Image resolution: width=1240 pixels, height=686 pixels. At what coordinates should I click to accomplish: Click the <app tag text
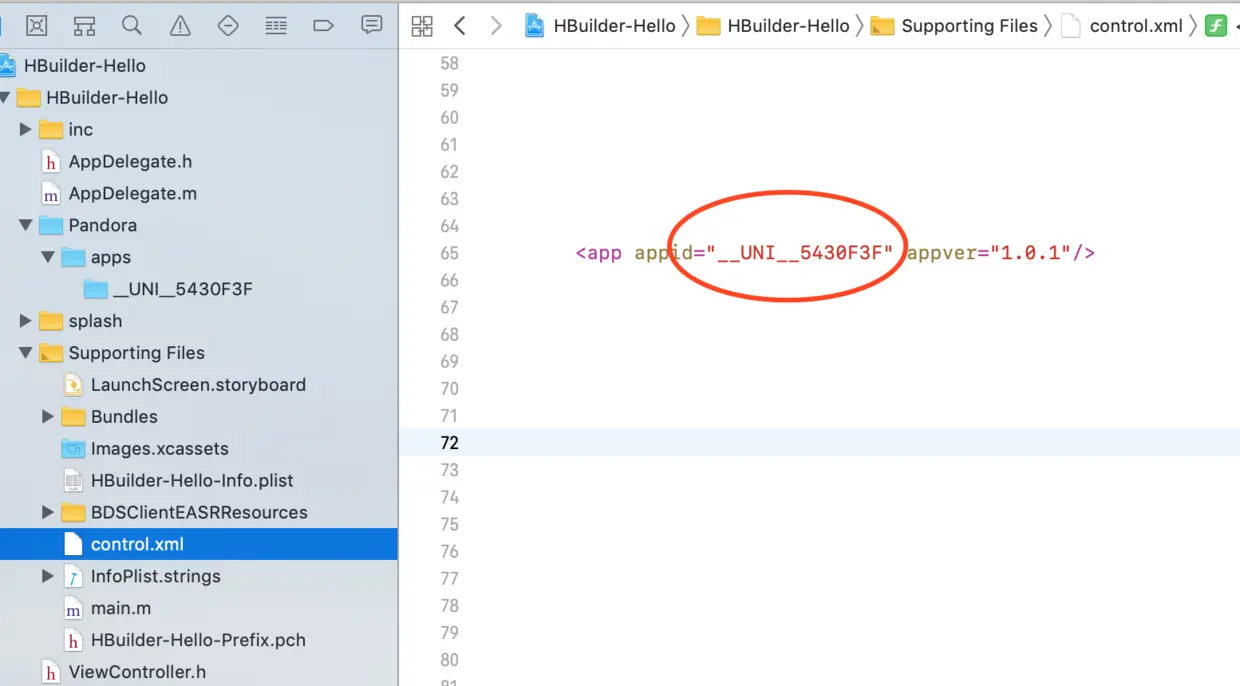point(599,254)
